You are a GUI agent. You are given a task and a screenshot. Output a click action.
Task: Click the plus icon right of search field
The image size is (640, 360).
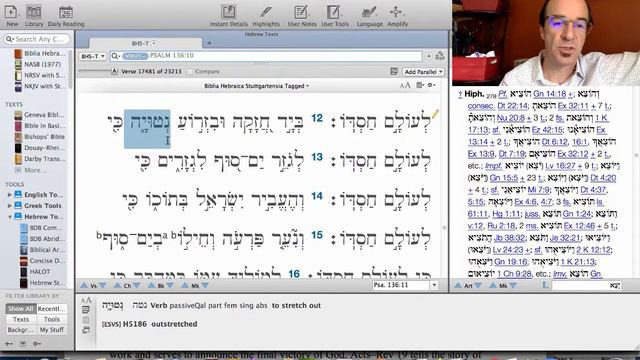[x=429, y=56]
